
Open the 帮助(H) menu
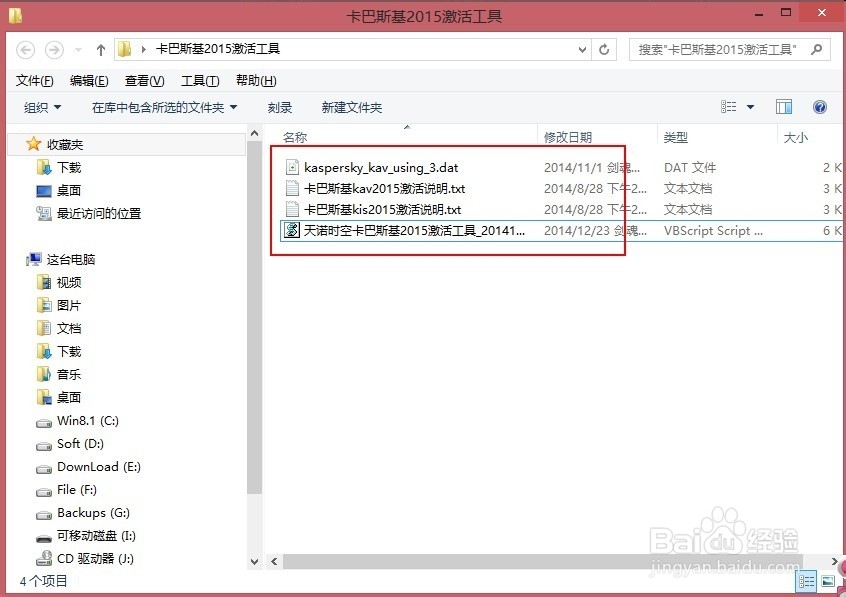click(x=256, y=80)
